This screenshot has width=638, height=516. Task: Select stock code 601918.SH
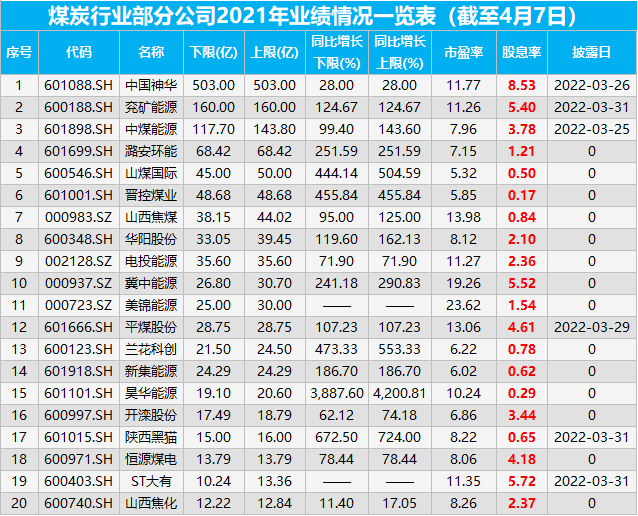point(79,371)
